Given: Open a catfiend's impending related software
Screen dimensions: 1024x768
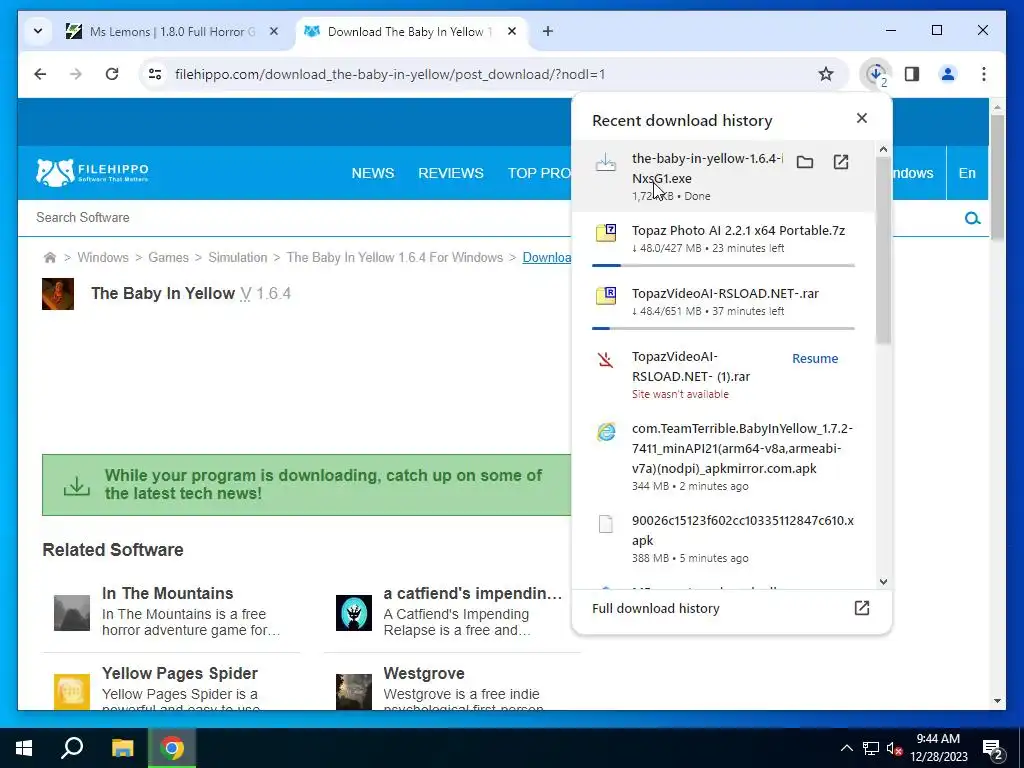Looking at the screenshot, I should 472,593.
